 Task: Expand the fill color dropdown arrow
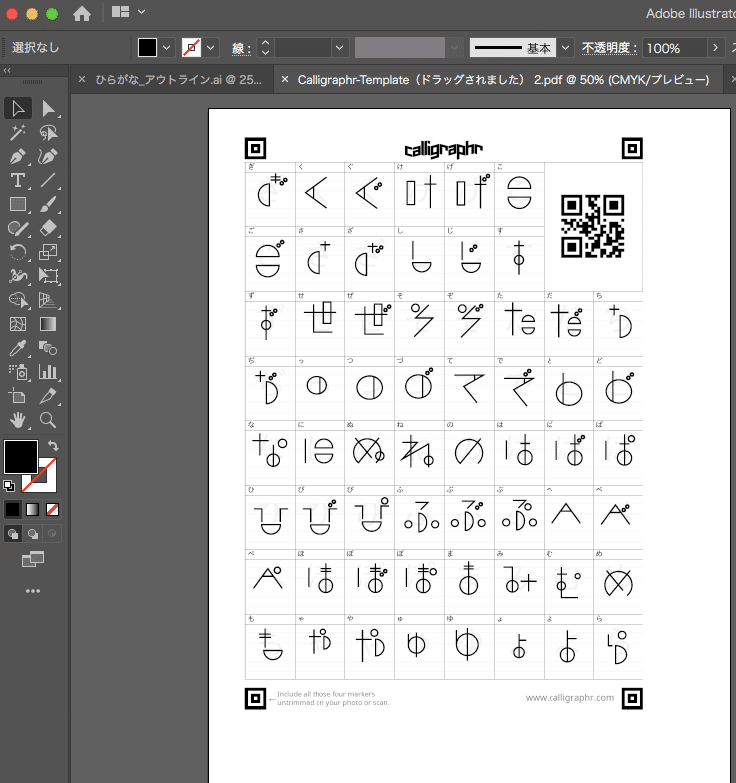coord(167,48)
